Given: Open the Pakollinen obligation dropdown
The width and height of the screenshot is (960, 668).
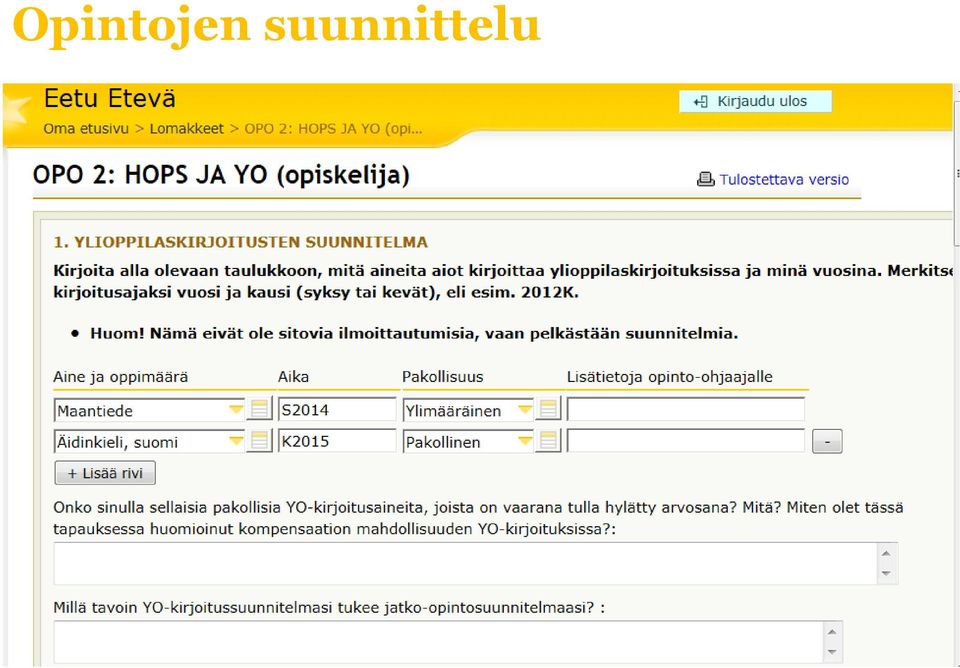Looking at the screenshot, I should point(525,441).
